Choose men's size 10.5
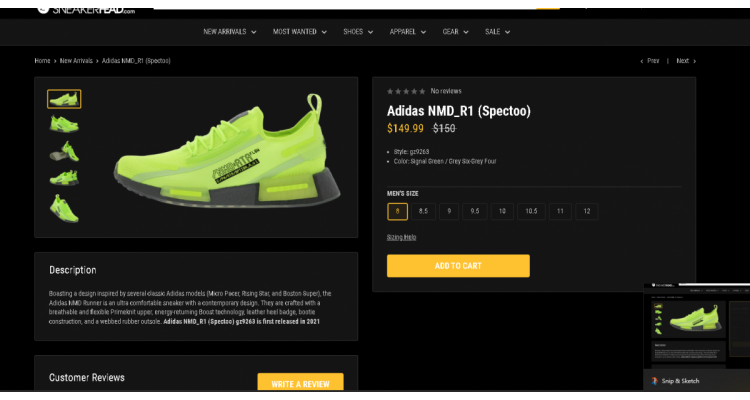This screenshot has height=400, width=750. tap(531, 211)
